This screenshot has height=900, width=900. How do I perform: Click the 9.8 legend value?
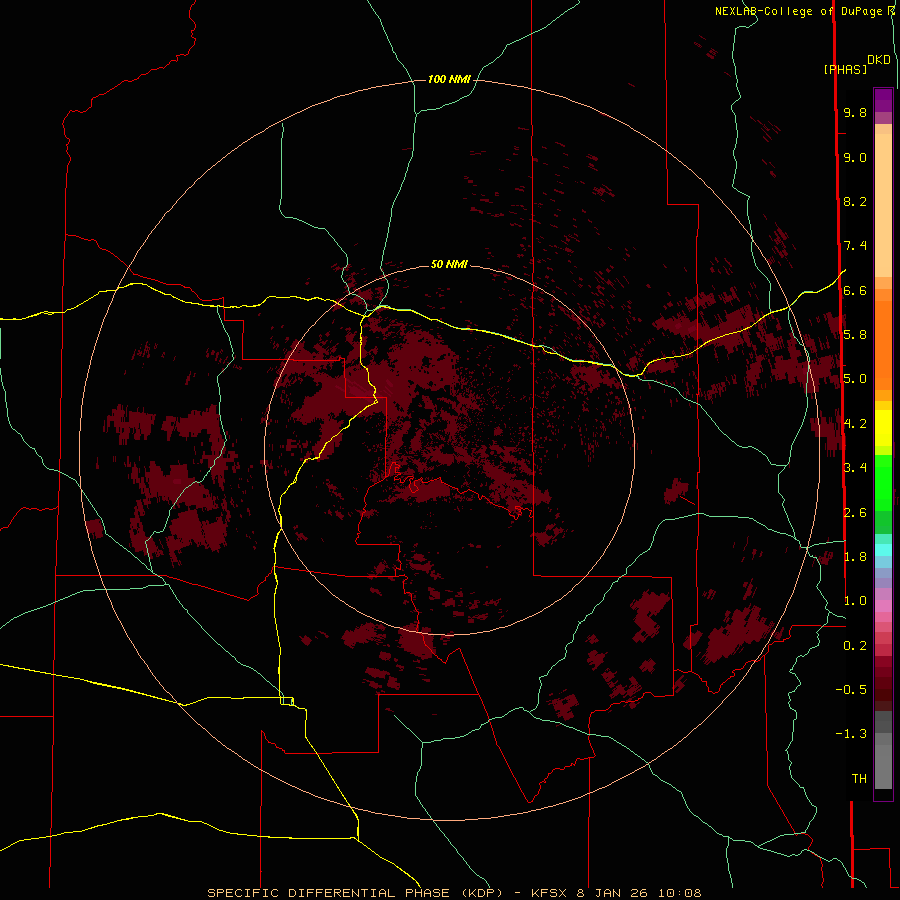click(x=855, y=112)
